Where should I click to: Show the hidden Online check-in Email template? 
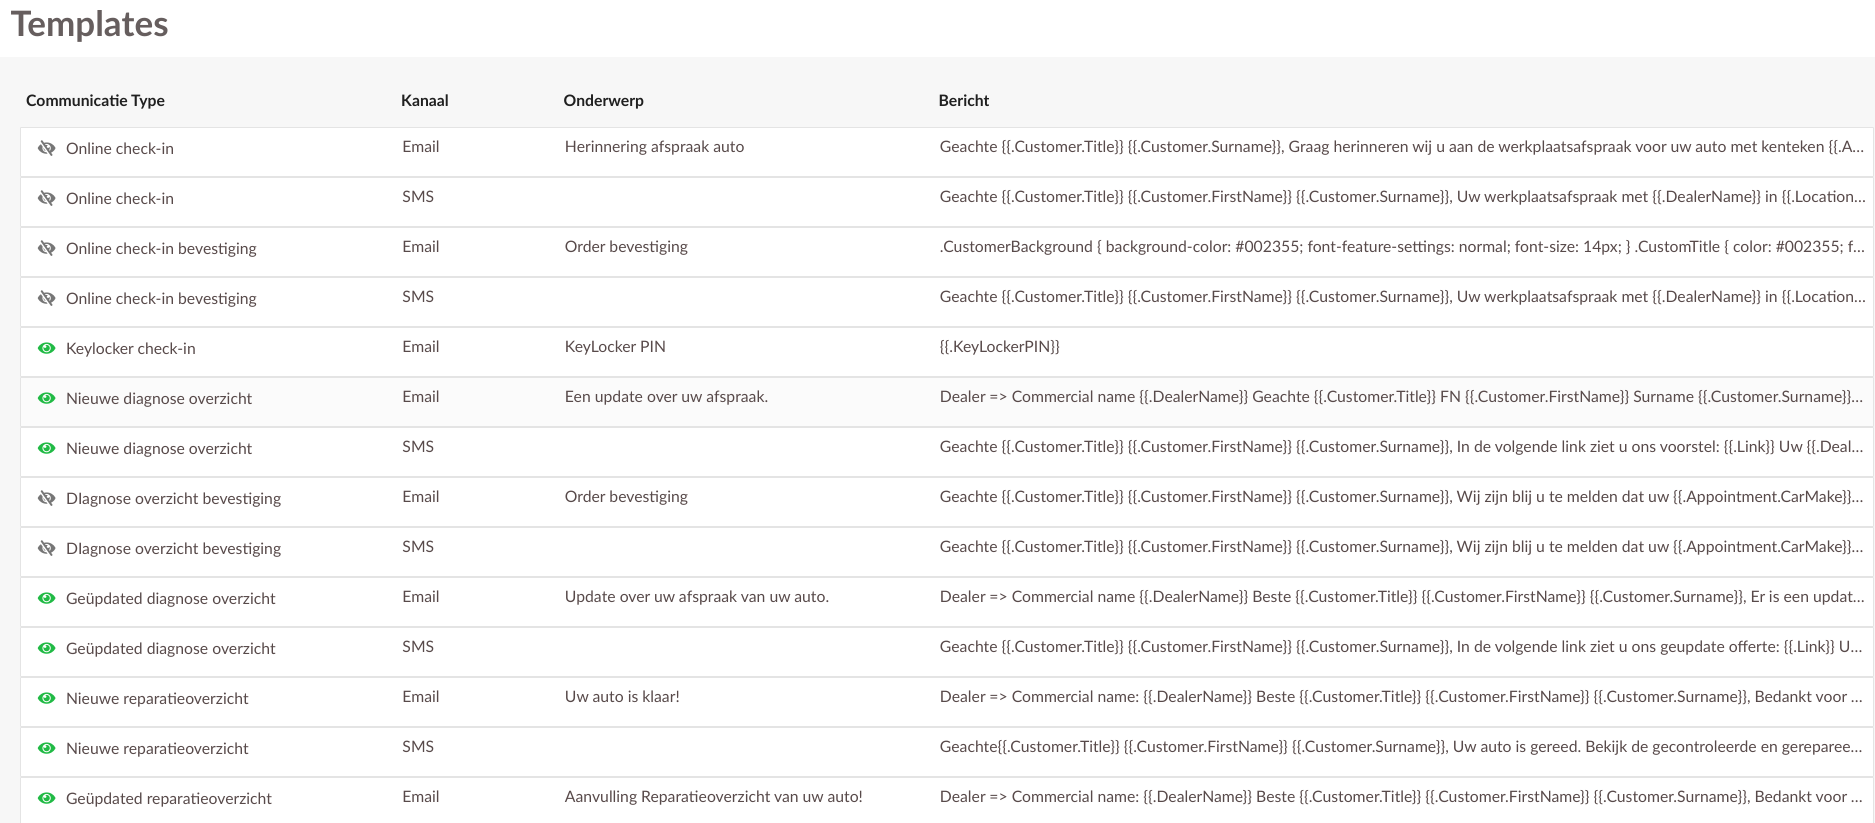coord(46,149)
